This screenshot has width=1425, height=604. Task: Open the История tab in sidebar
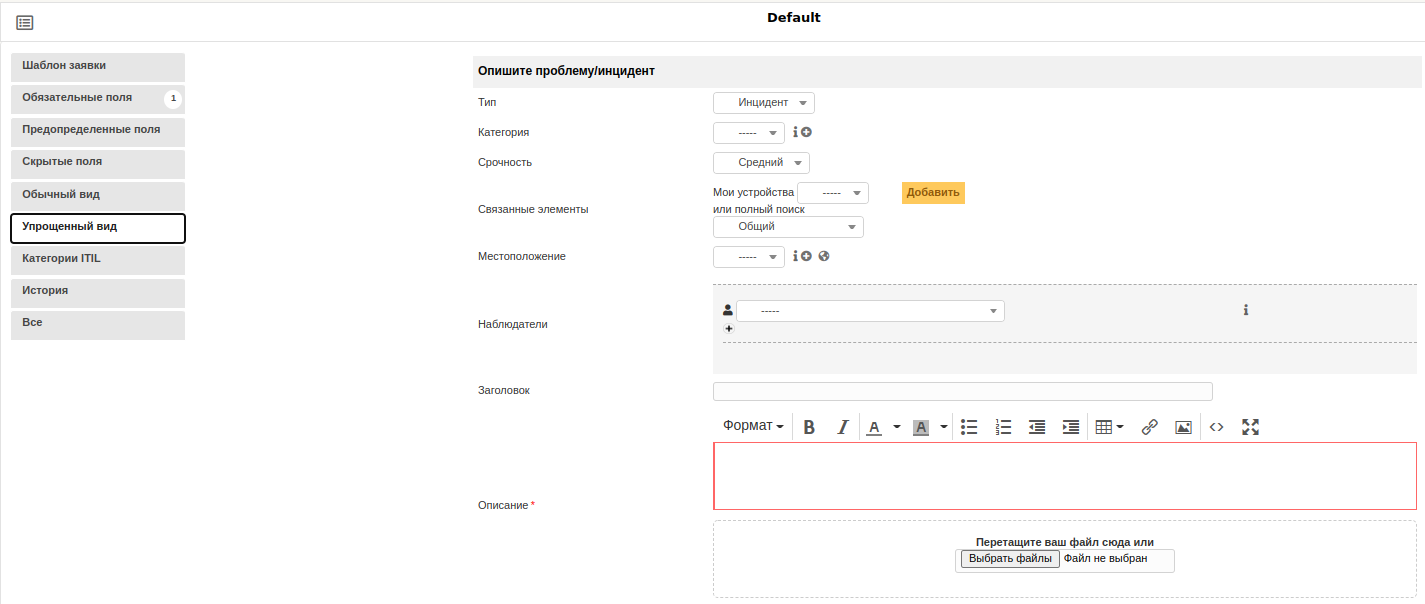coord(97,292)
